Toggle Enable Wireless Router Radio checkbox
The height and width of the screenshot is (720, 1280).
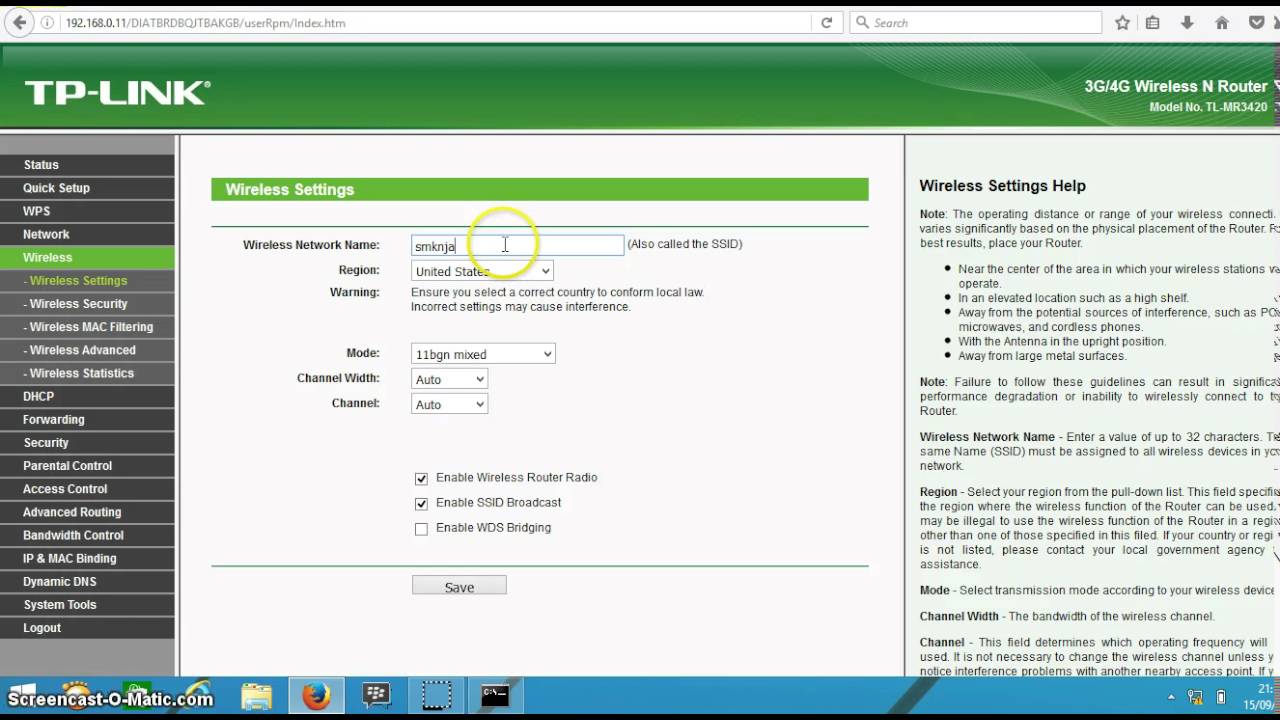point(421,479)
